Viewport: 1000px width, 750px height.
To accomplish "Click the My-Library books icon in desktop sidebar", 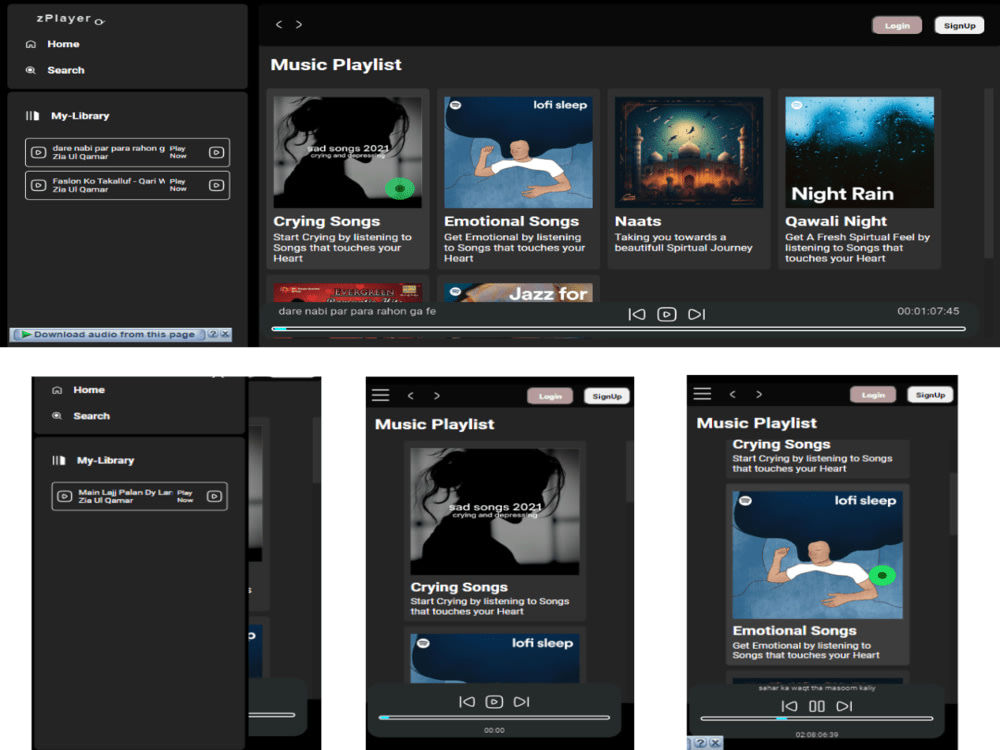I will click(x=33, y=115).
